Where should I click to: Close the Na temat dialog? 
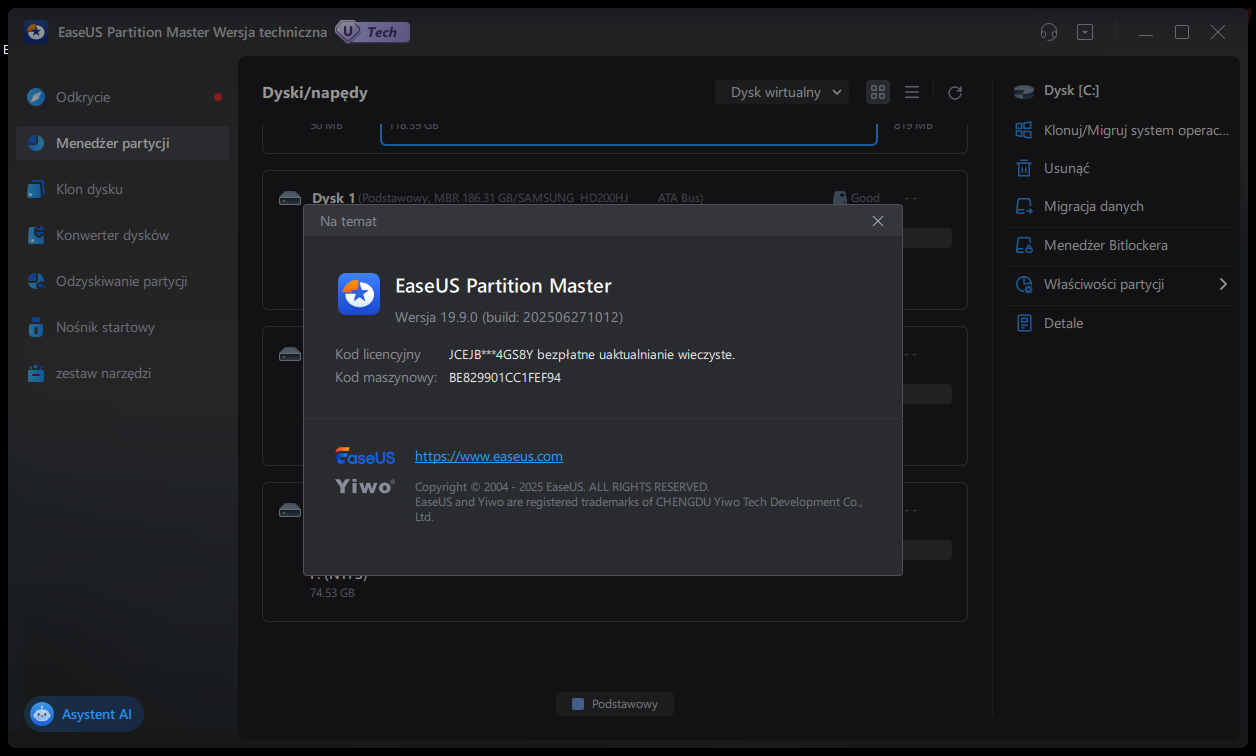(x=878, y=221)
